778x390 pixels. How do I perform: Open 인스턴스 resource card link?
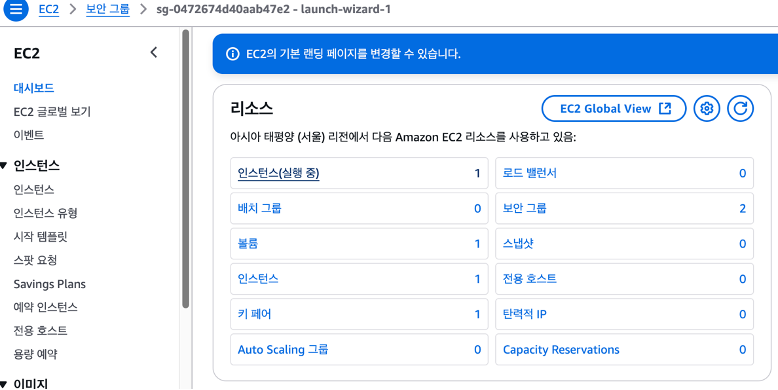coord(258,279)
